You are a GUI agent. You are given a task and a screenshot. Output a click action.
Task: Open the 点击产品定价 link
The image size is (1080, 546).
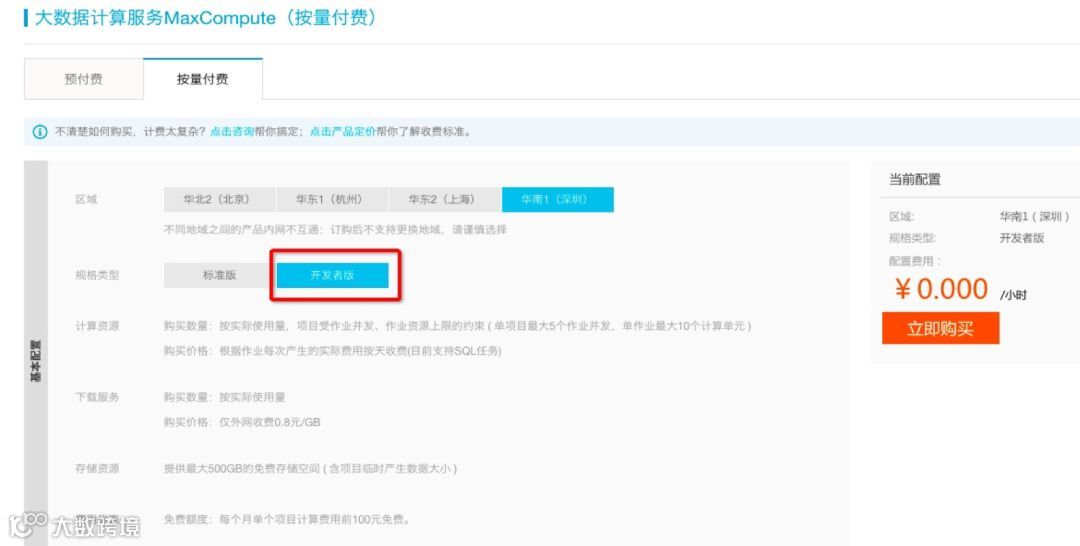[342, 132]
